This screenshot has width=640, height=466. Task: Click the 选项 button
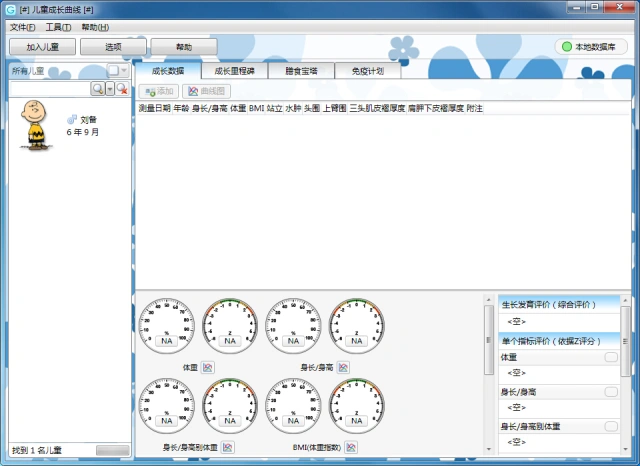(113, 46)
